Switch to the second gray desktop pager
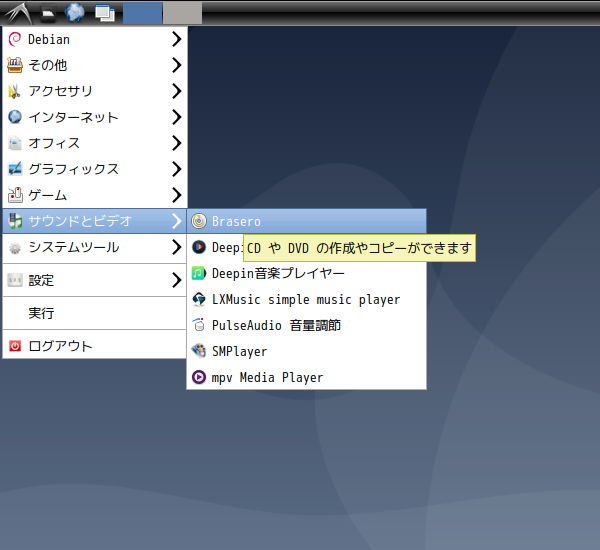The image size is (600, 550). (x=183, y=13)
